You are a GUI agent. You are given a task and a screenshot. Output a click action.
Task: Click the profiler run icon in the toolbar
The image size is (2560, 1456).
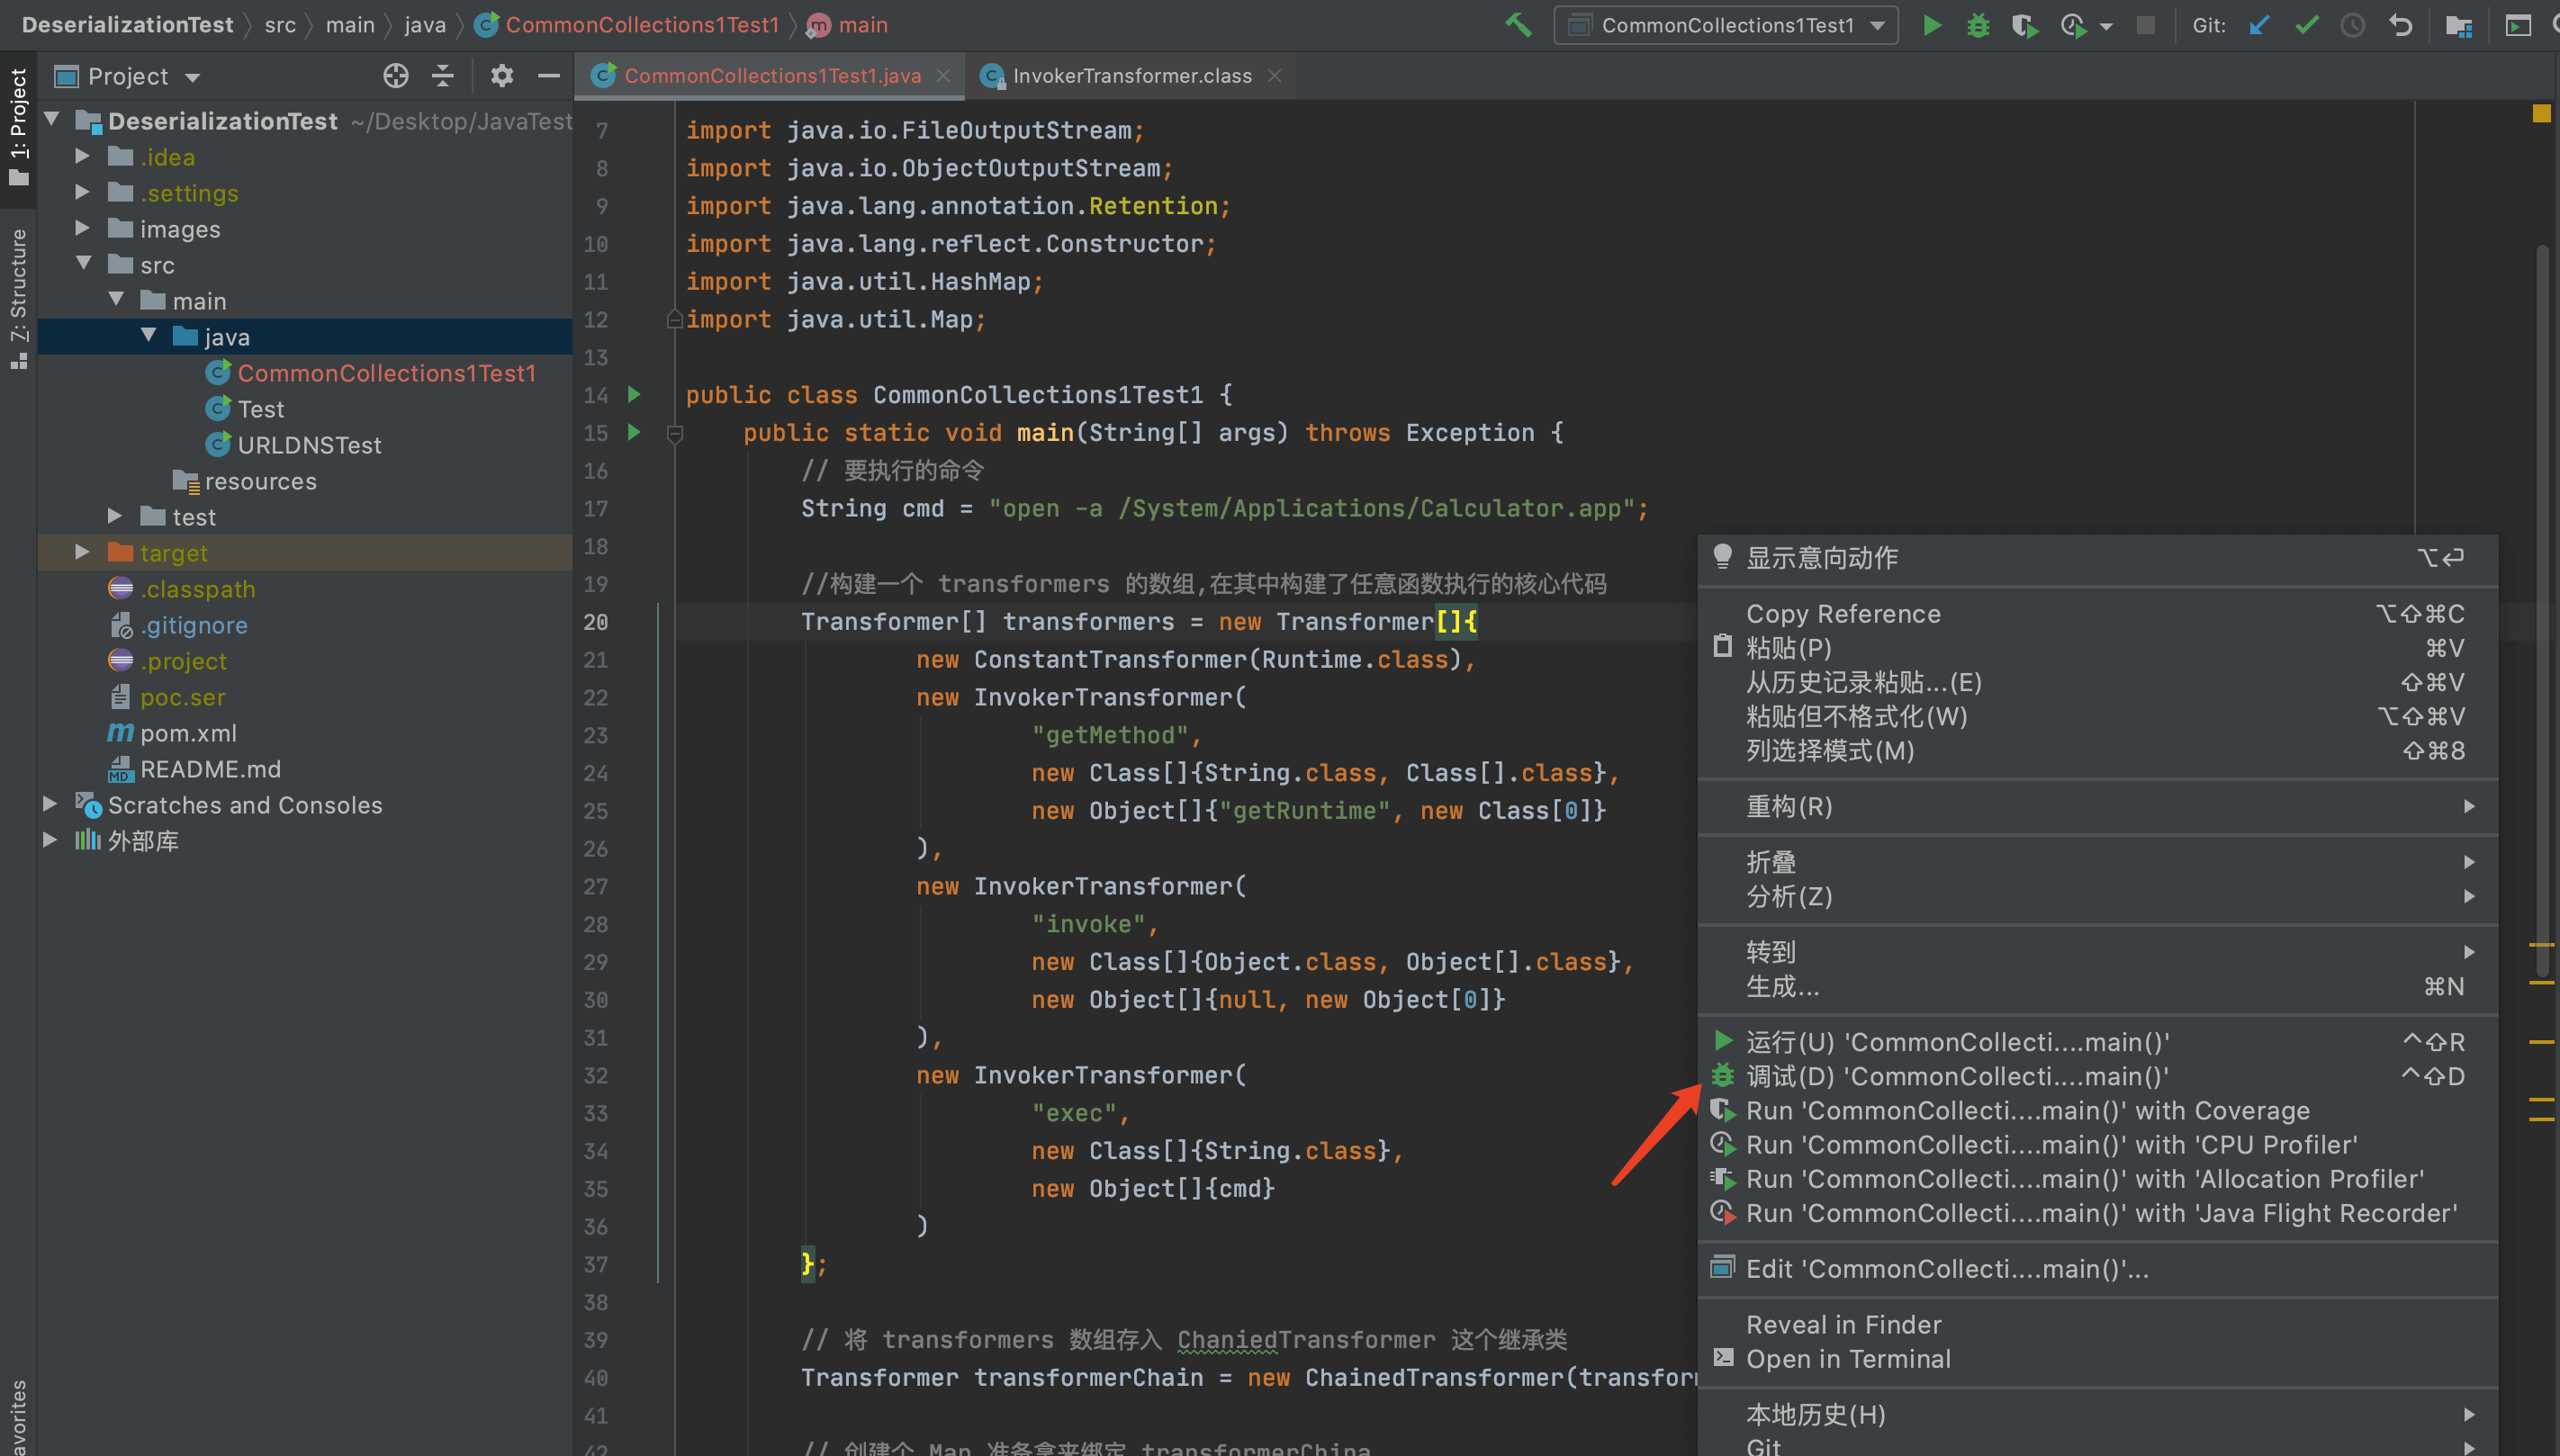(x=2075, y=25)
